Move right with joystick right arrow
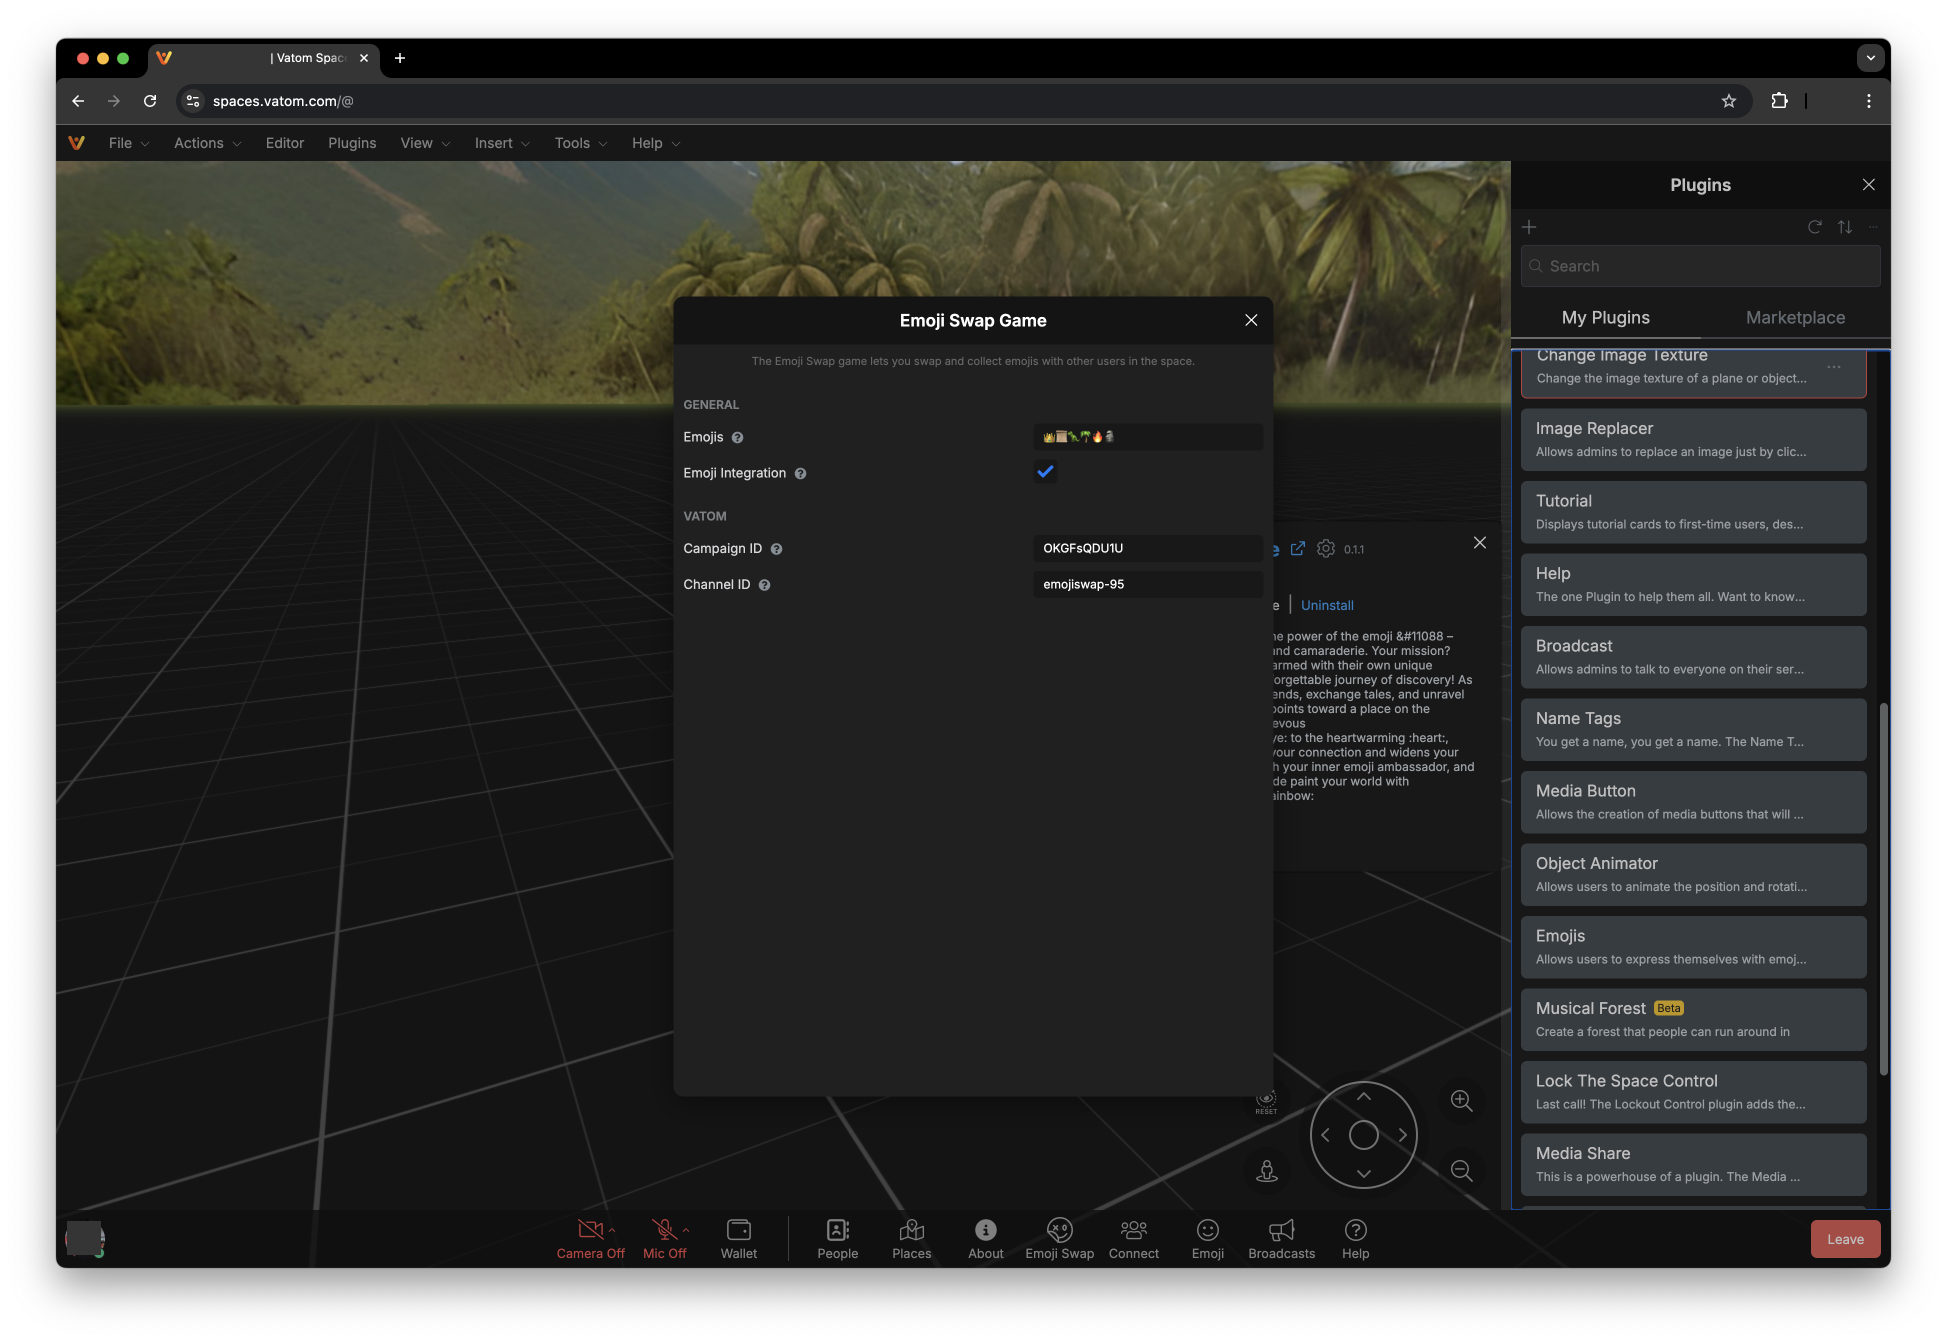The width and height of the screenshot is (1947, 1342). pyautogui.click(x=1403, y=1135)
